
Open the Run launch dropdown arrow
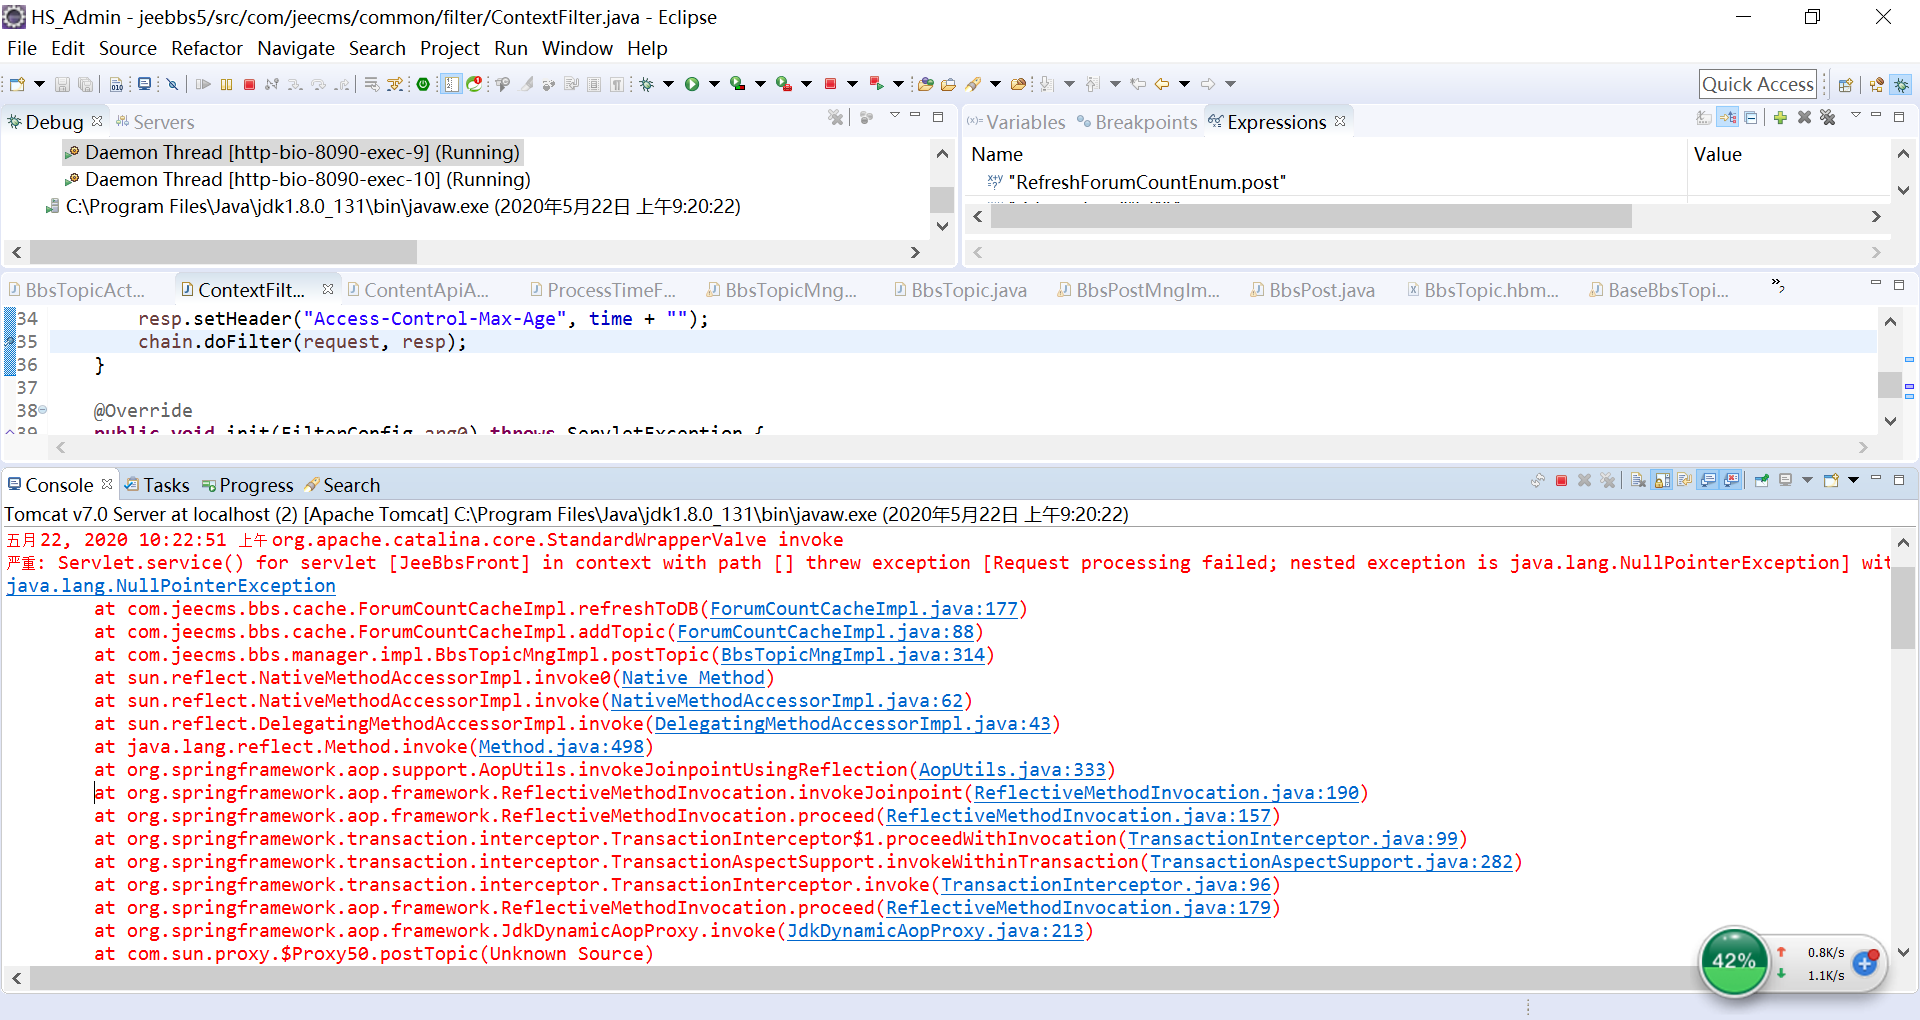pyautogui.click(x=714, y=85)
